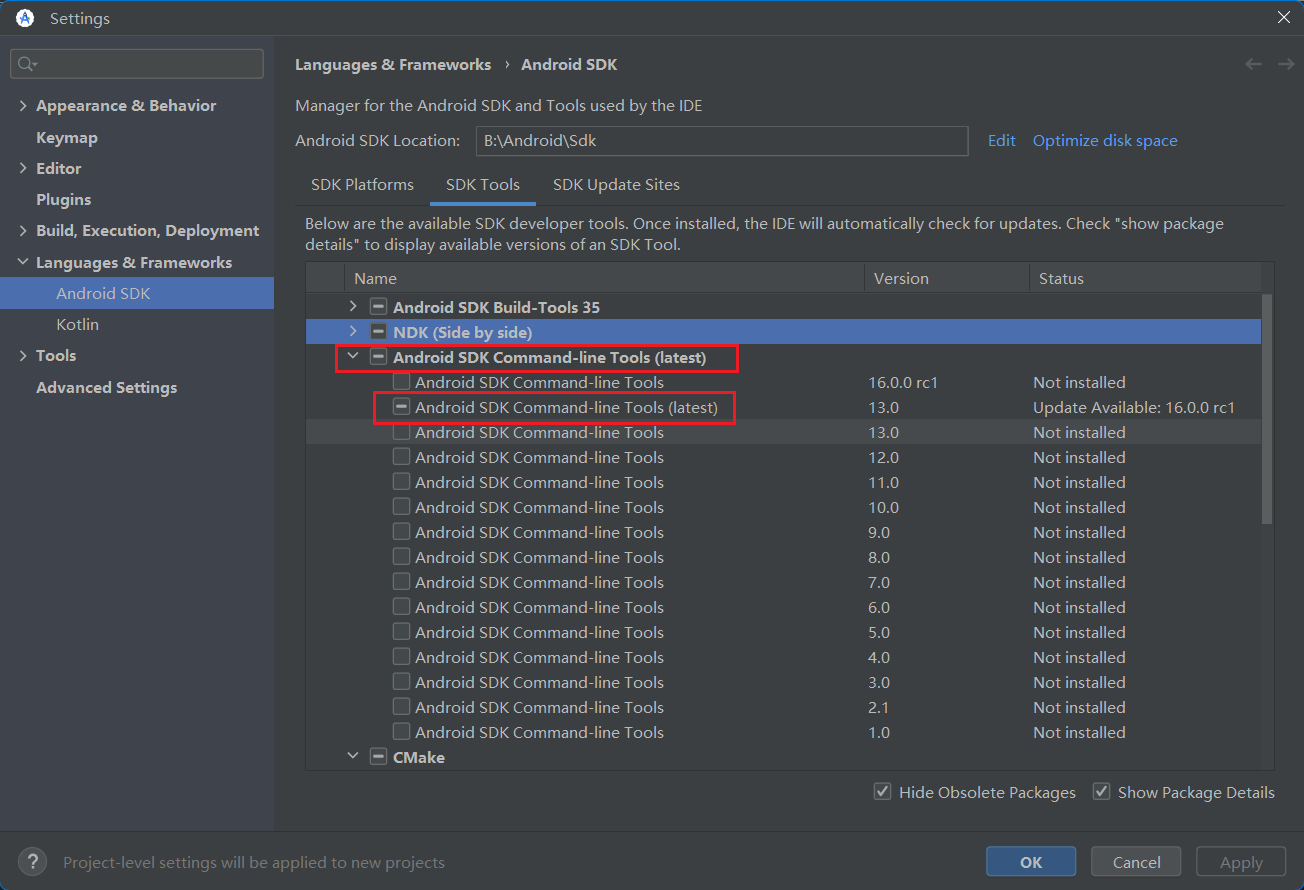Screen dimensions: 1304x890
Task: Check Command-line Tools version 10.0
Action: pyautogui.click(x=401, y=507)
